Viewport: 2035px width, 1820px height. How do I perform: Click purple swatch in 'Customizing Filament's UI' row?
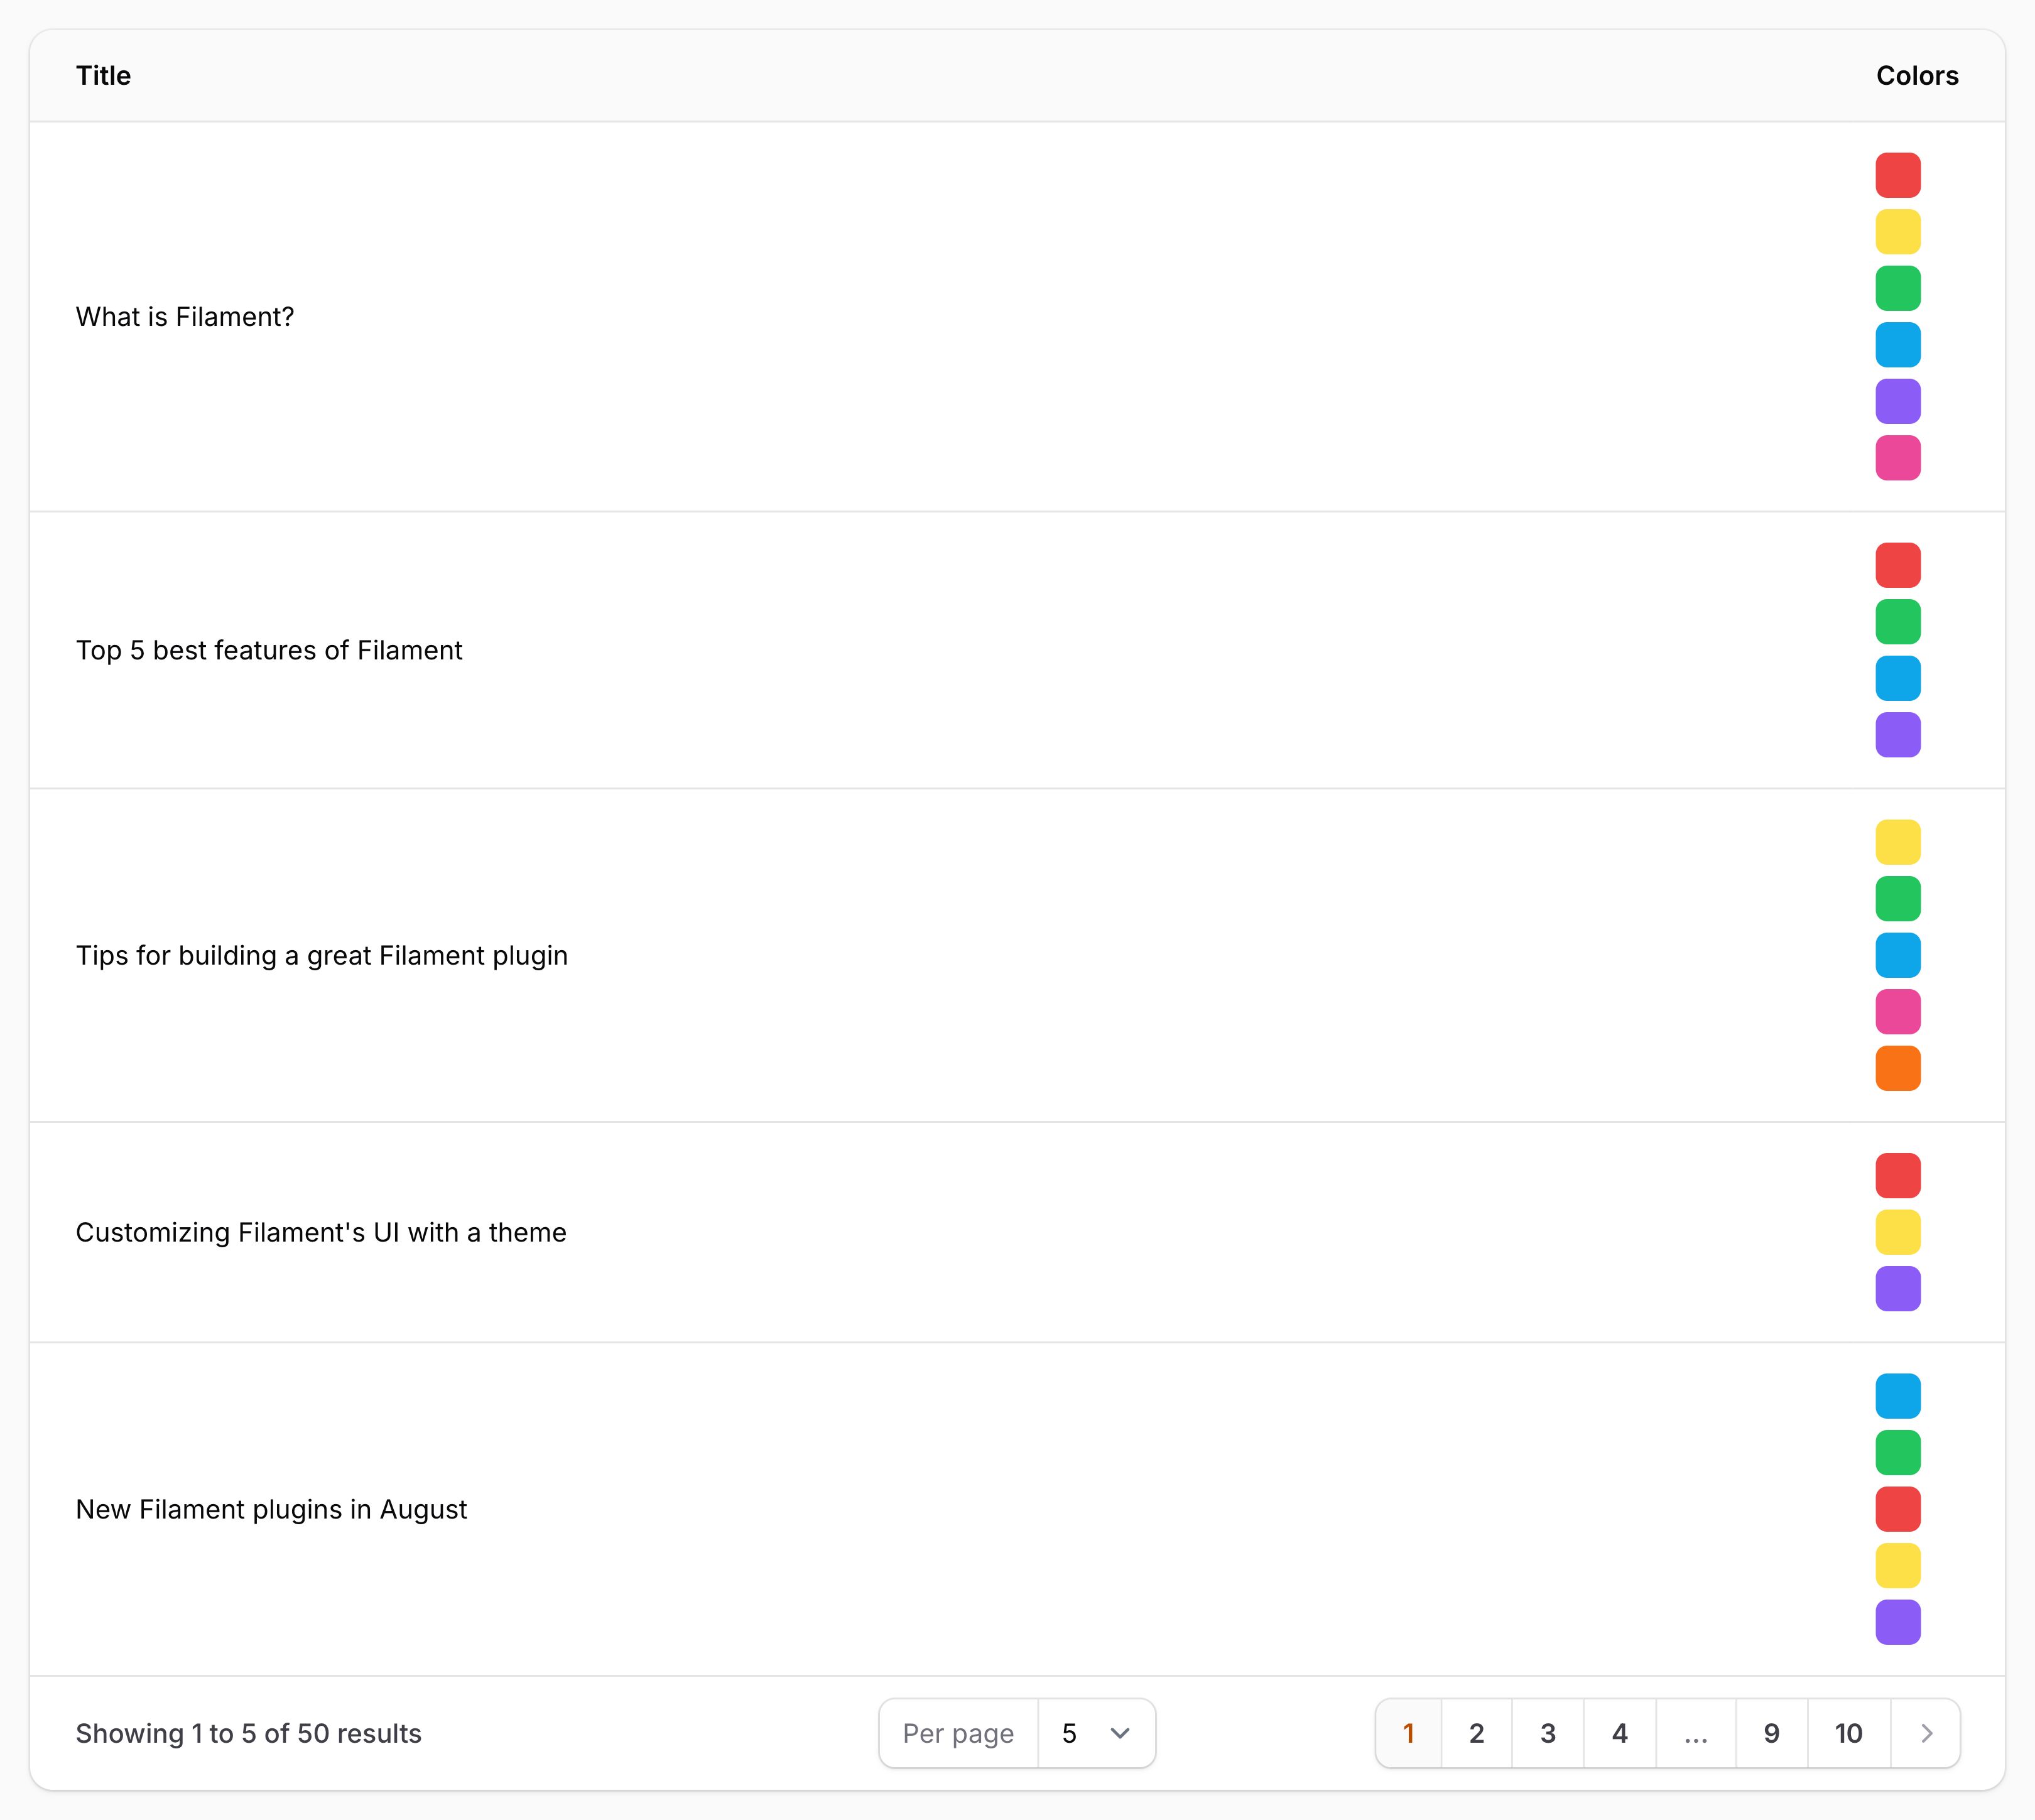[1898, 1288]
